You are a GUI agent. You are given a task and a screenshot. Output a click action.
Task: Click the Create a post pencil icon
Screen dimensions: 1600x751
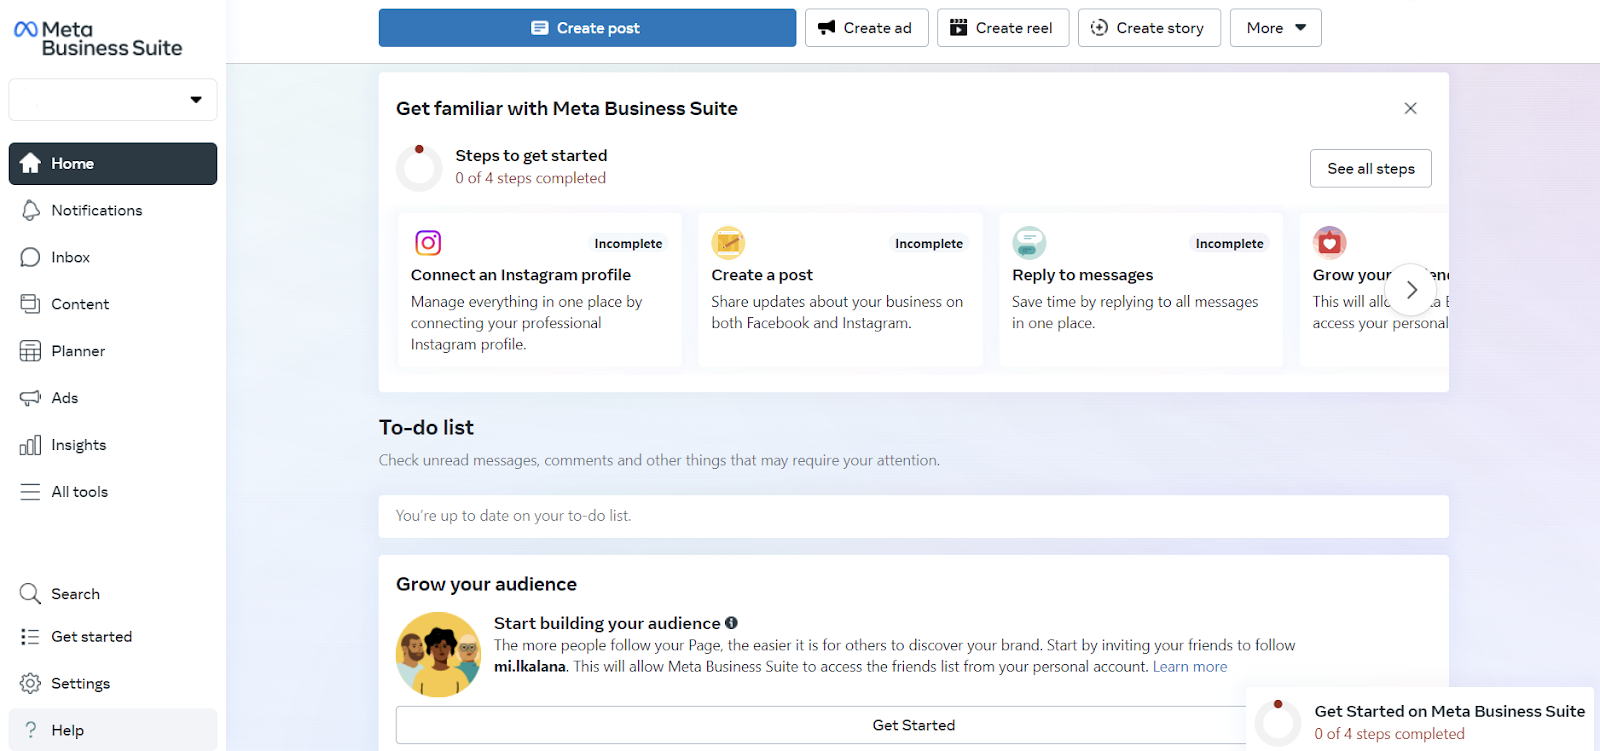point(728,243)
